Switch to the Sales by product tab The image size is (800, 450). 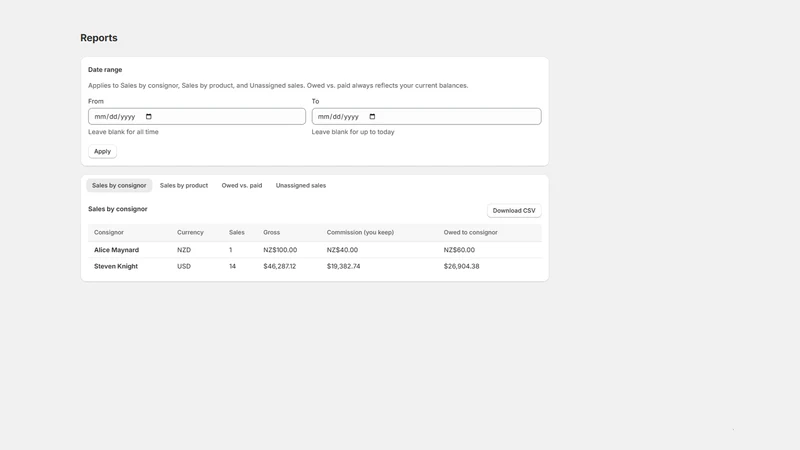[184, 186]
